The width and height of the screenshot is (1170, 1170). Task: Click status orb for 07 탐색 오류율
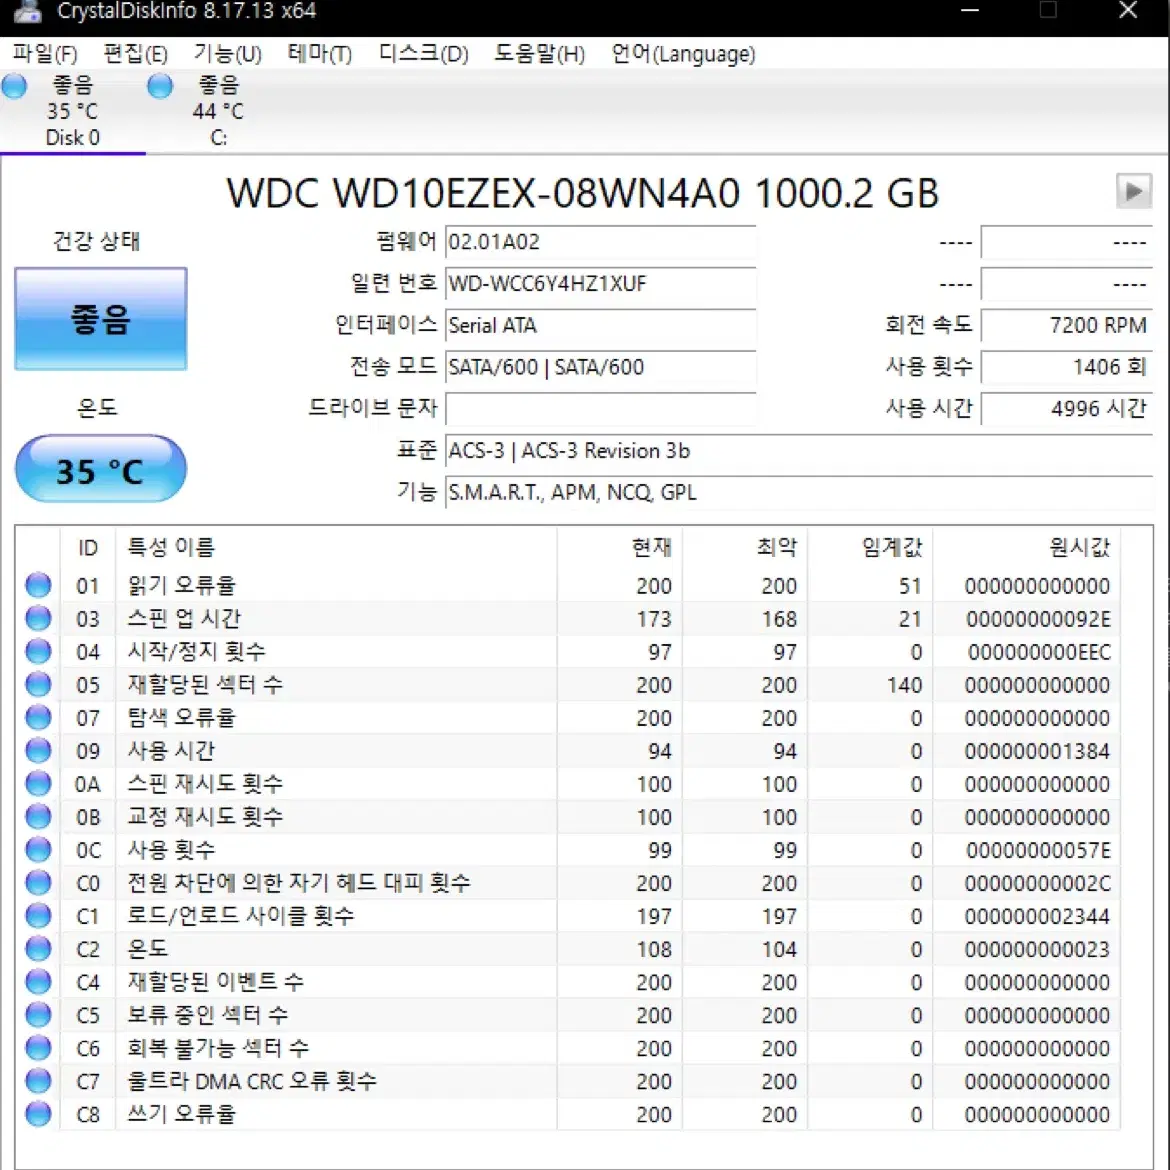[38, 718]
